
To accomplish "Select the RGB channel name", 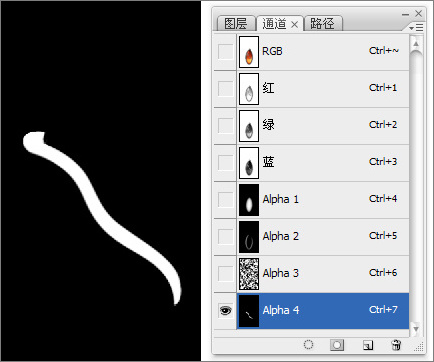I will point(272,51).
